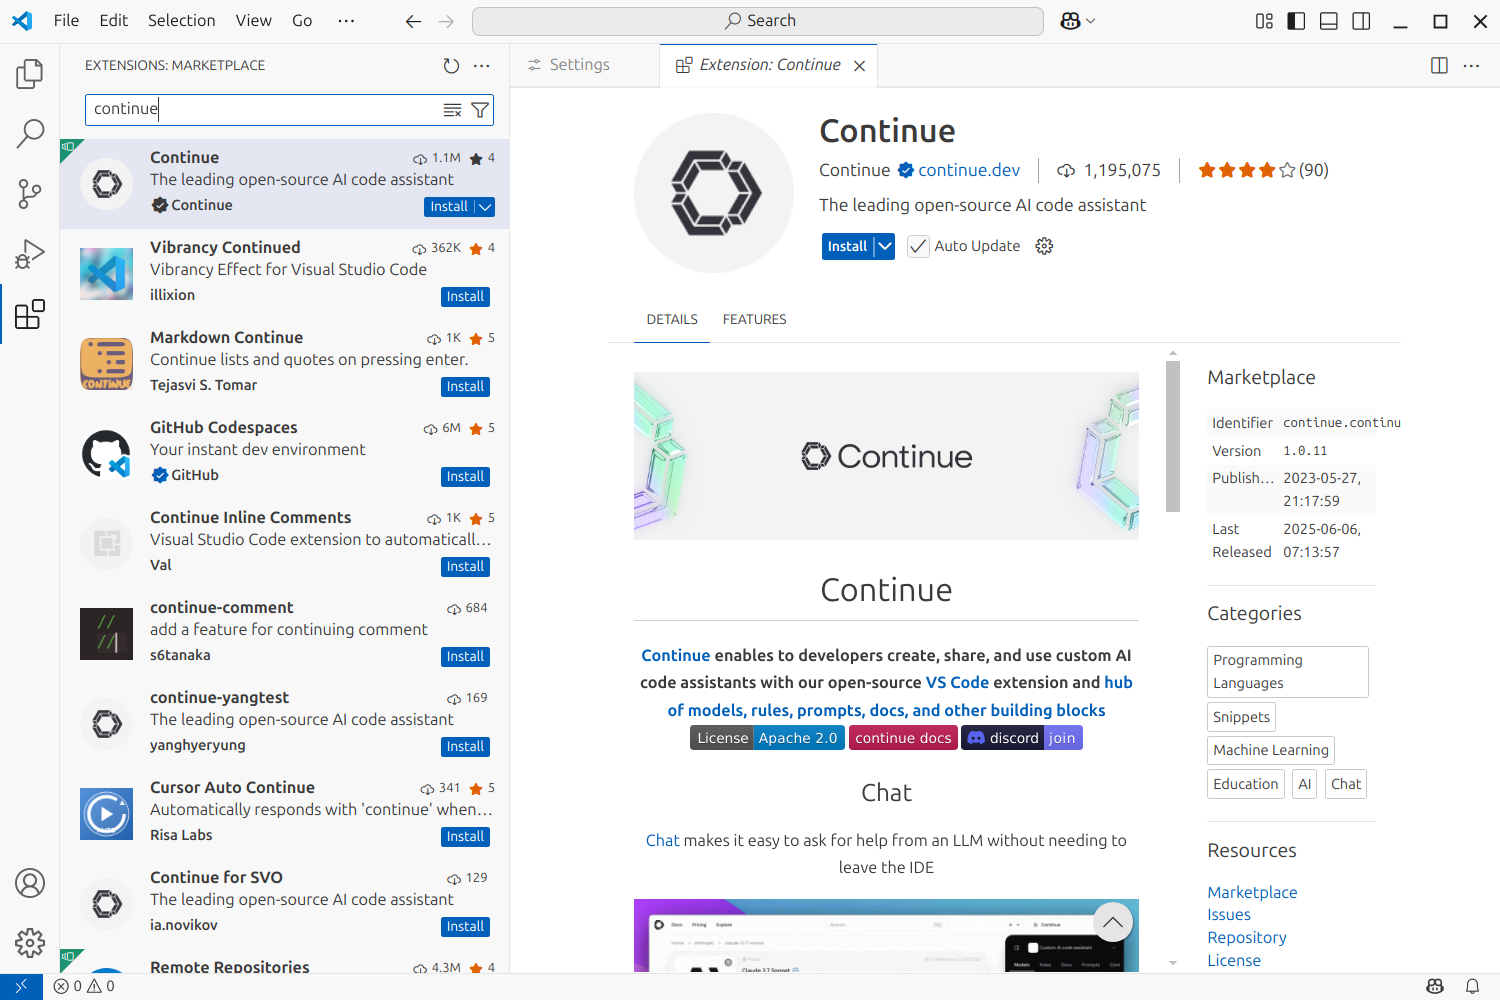The width and height of the screenshot is (1500, 1000).
Task: Split the editor to the right
Action: (1439, 65)
